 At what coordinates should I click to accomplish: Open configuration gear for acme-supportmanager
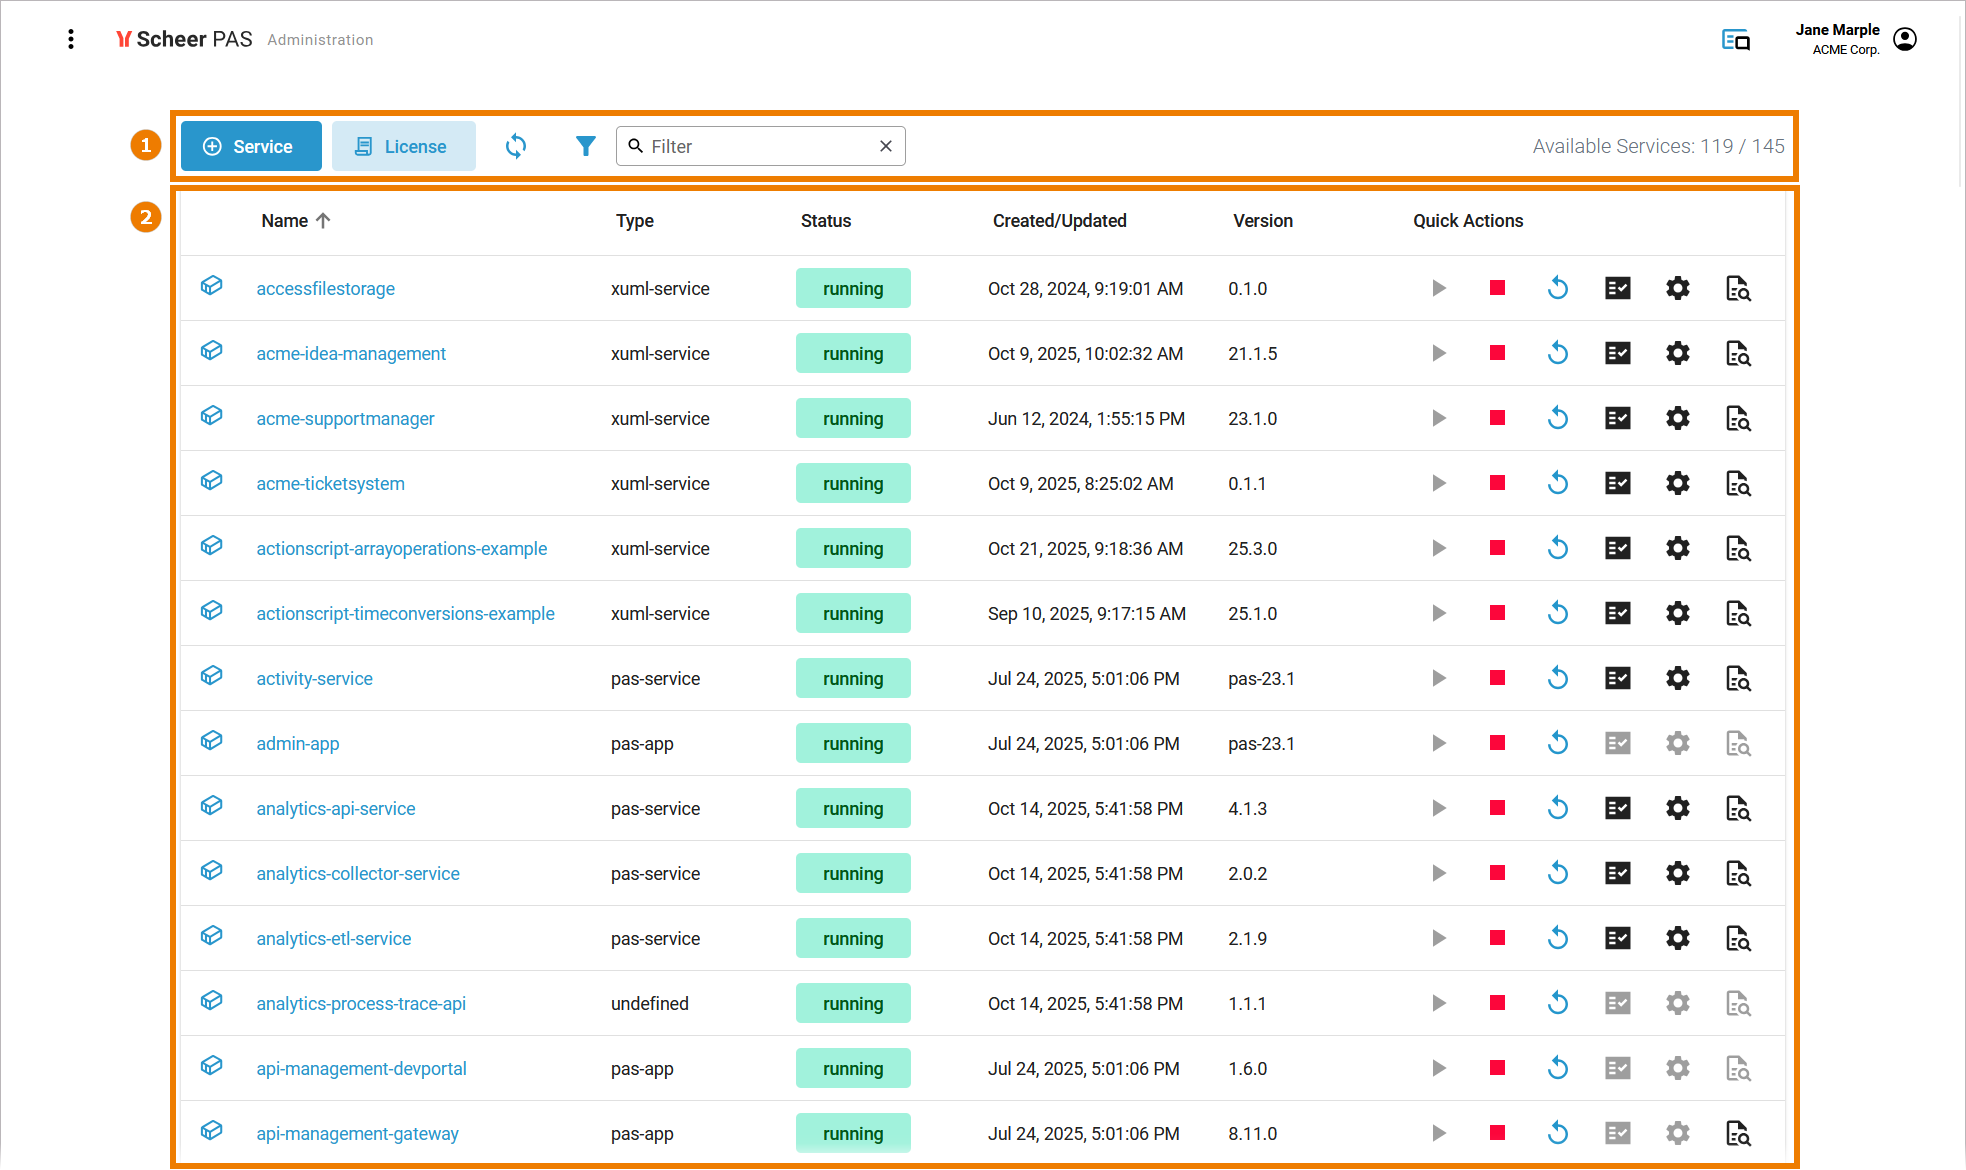pos(1677,418)
